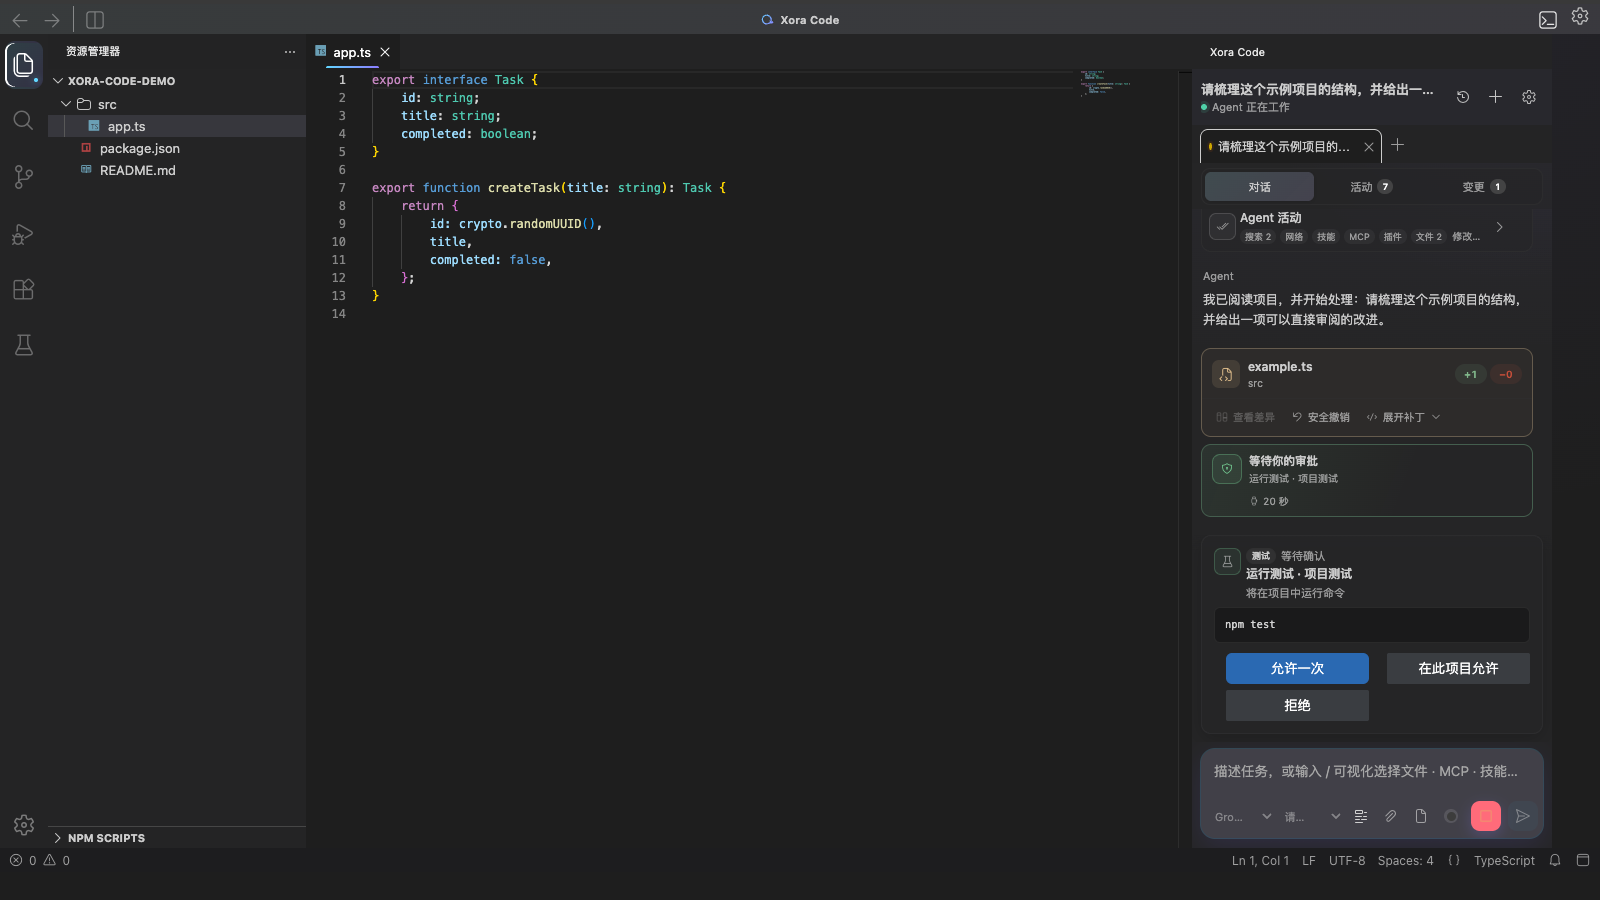
Task: Open conversation history clock icon
Action: click(x=1463, y=97)
